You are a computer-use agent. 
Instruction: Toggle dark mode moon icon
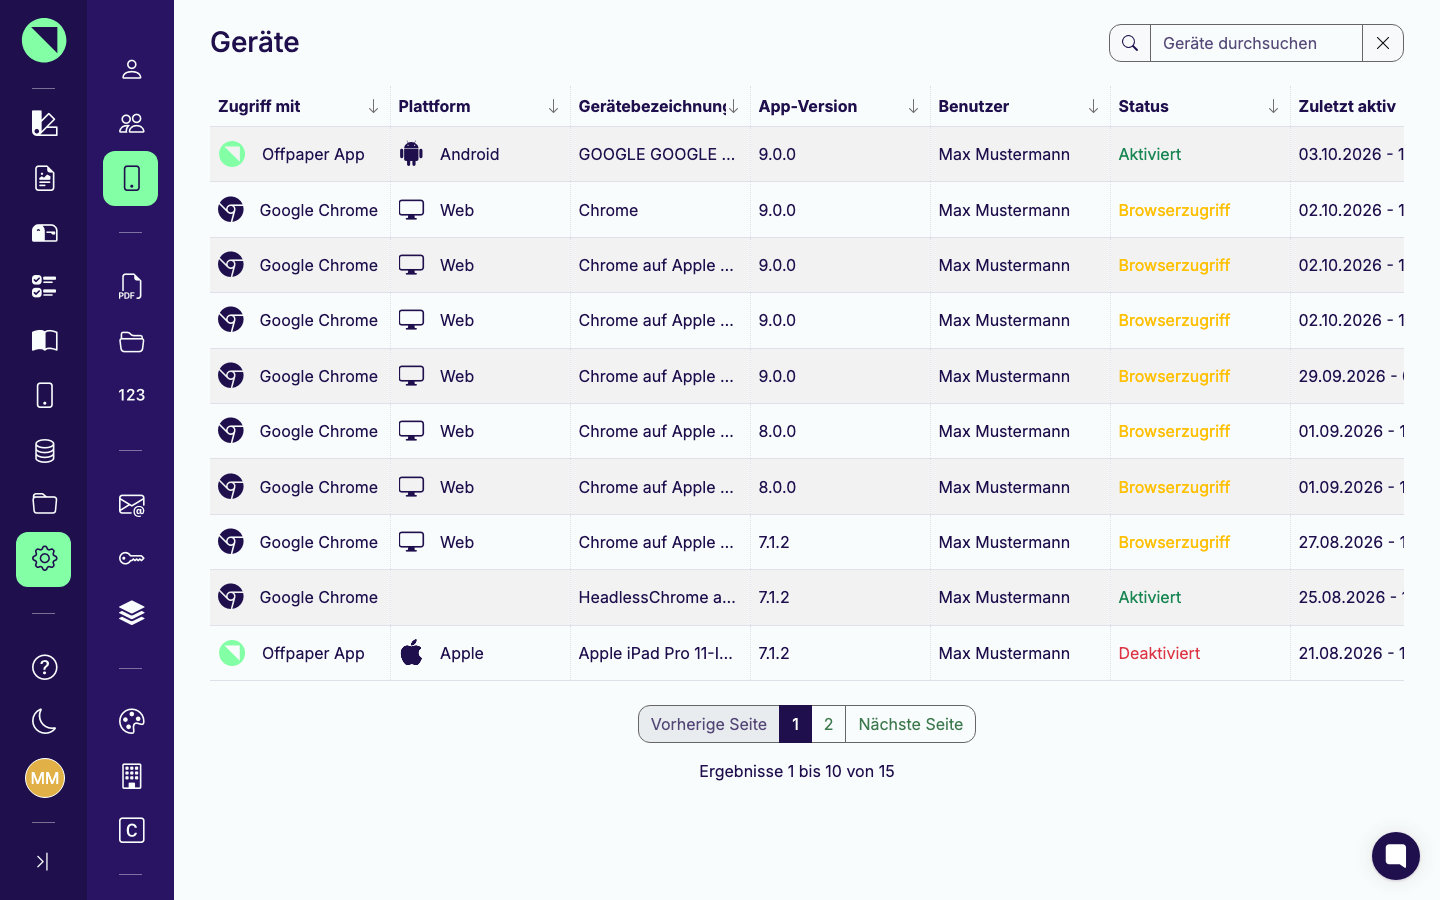click(x=44, y=721)
